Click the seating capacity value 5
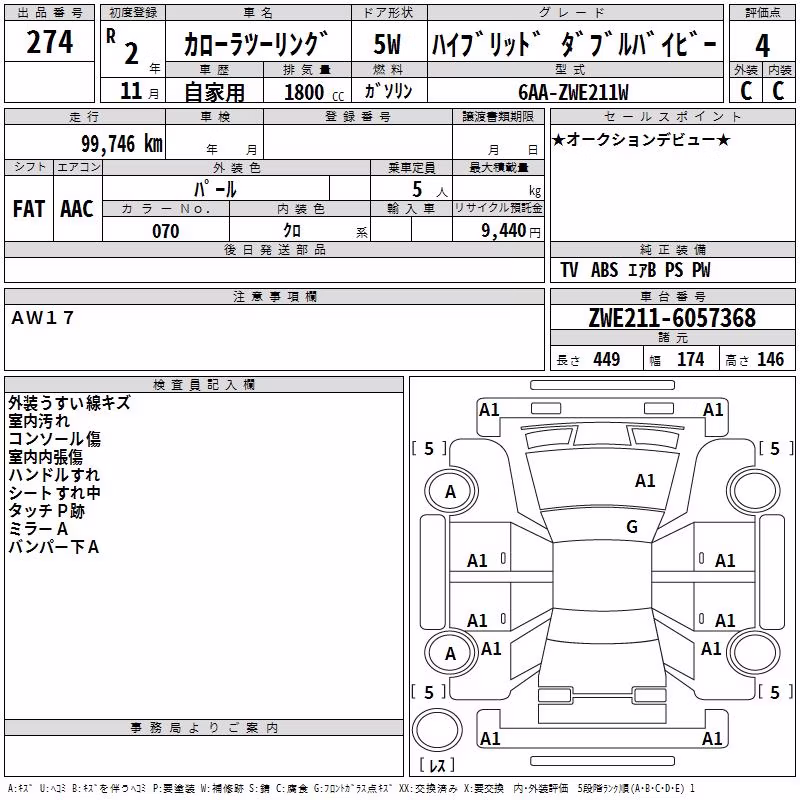This screenshot has height=800, width=800. pos(417,189)
